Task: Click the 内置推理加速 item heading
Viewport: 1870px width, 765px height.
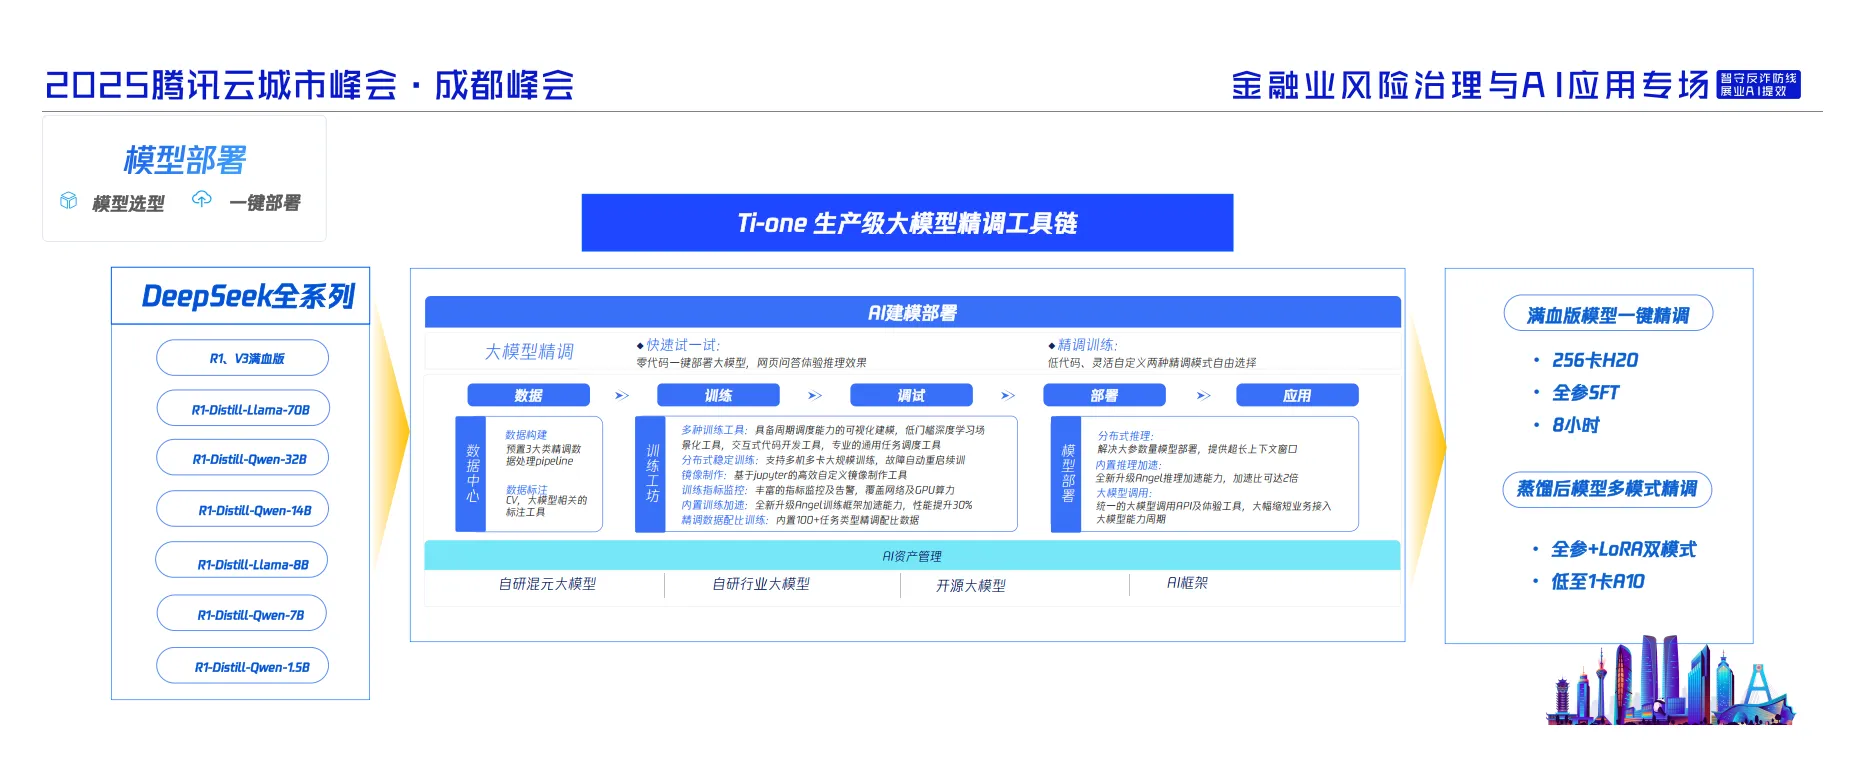Action: coord(1128,465)
